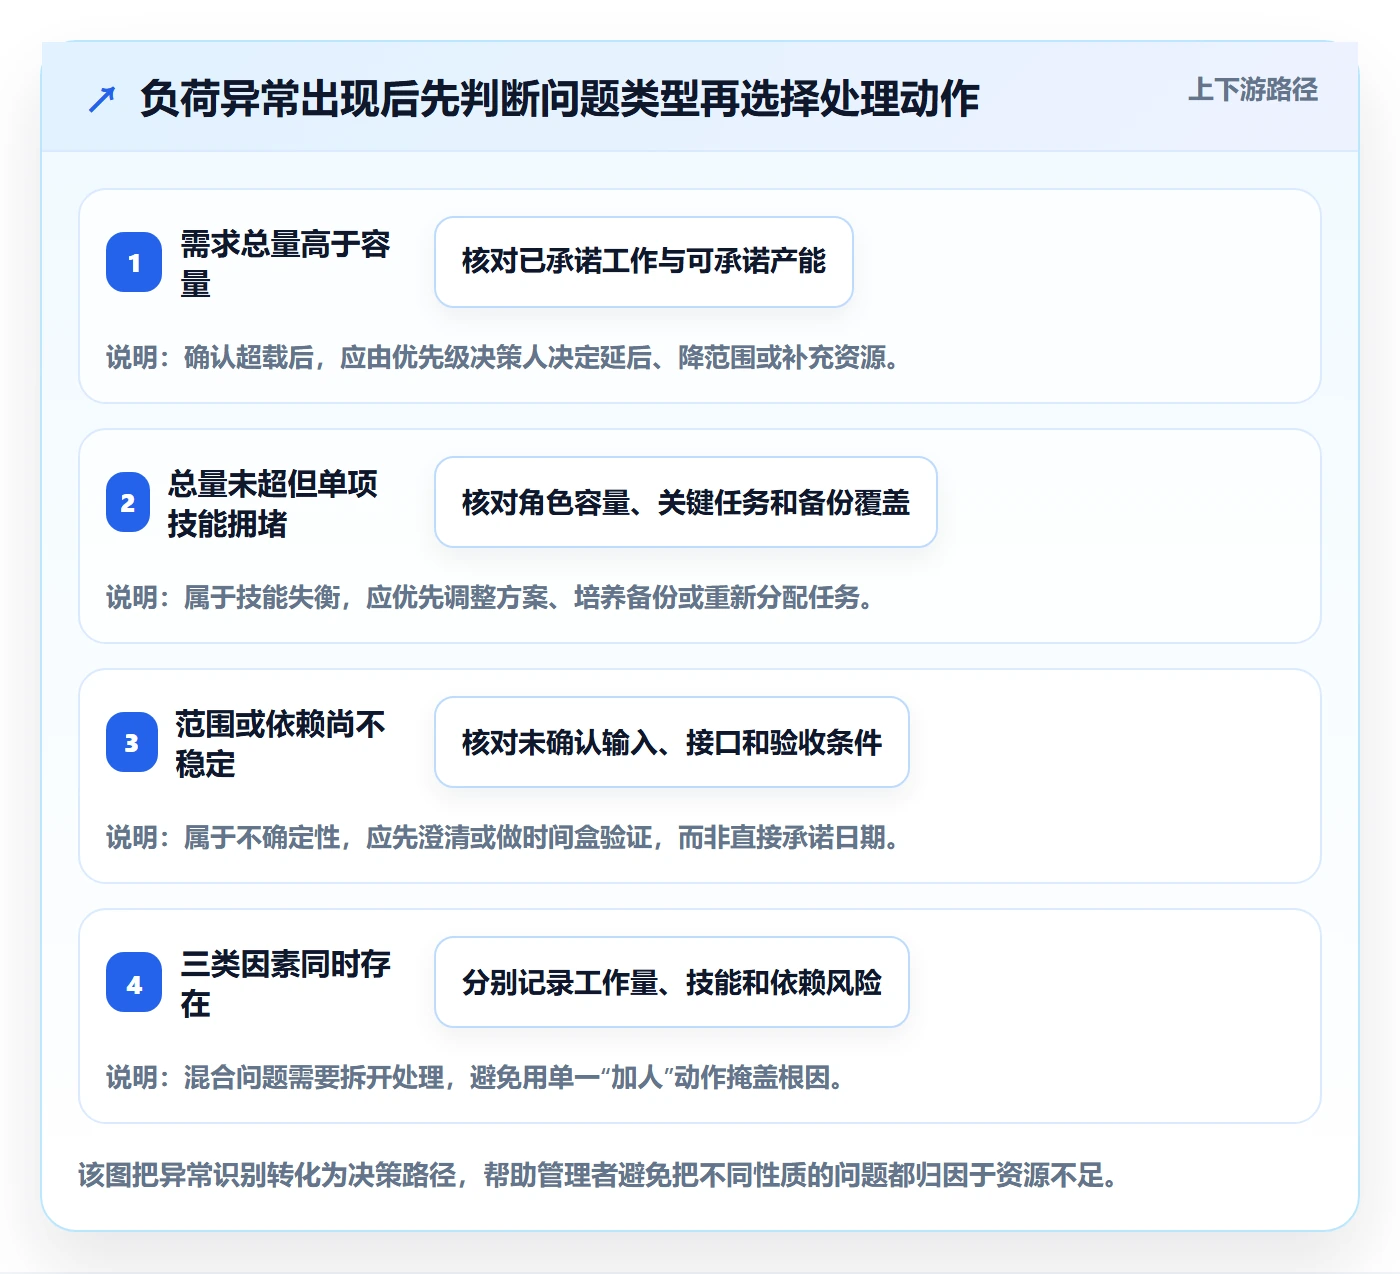Viewport: 1400px width, 1274px height.
Task: Click the note starting 说明：确认超载后
Action: [x=505, y=358]
